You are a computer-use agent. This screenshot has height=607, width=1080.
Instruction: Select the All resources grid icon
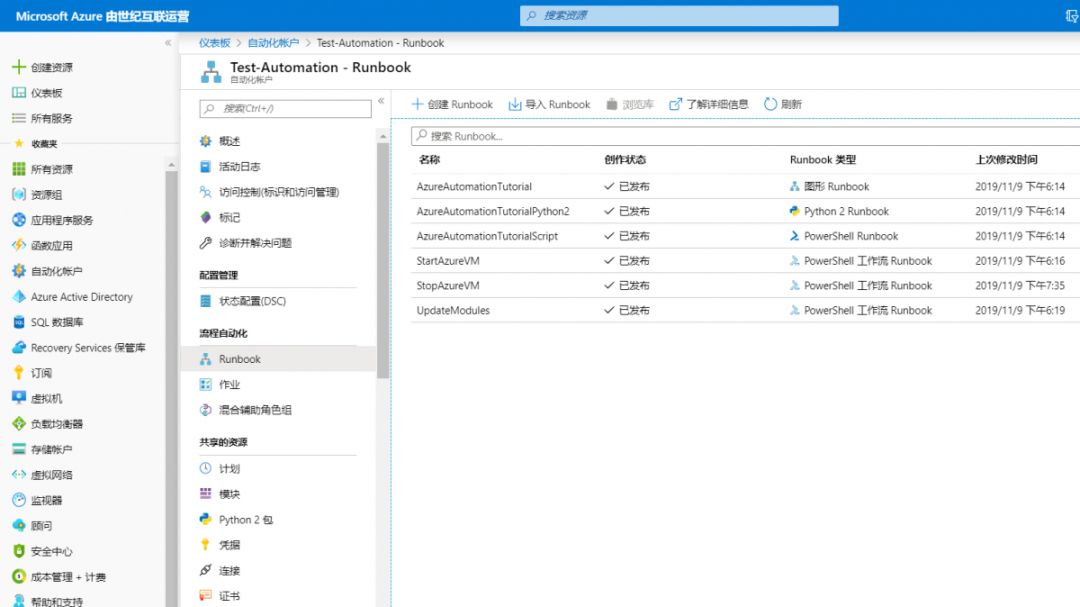coord(19,169)
